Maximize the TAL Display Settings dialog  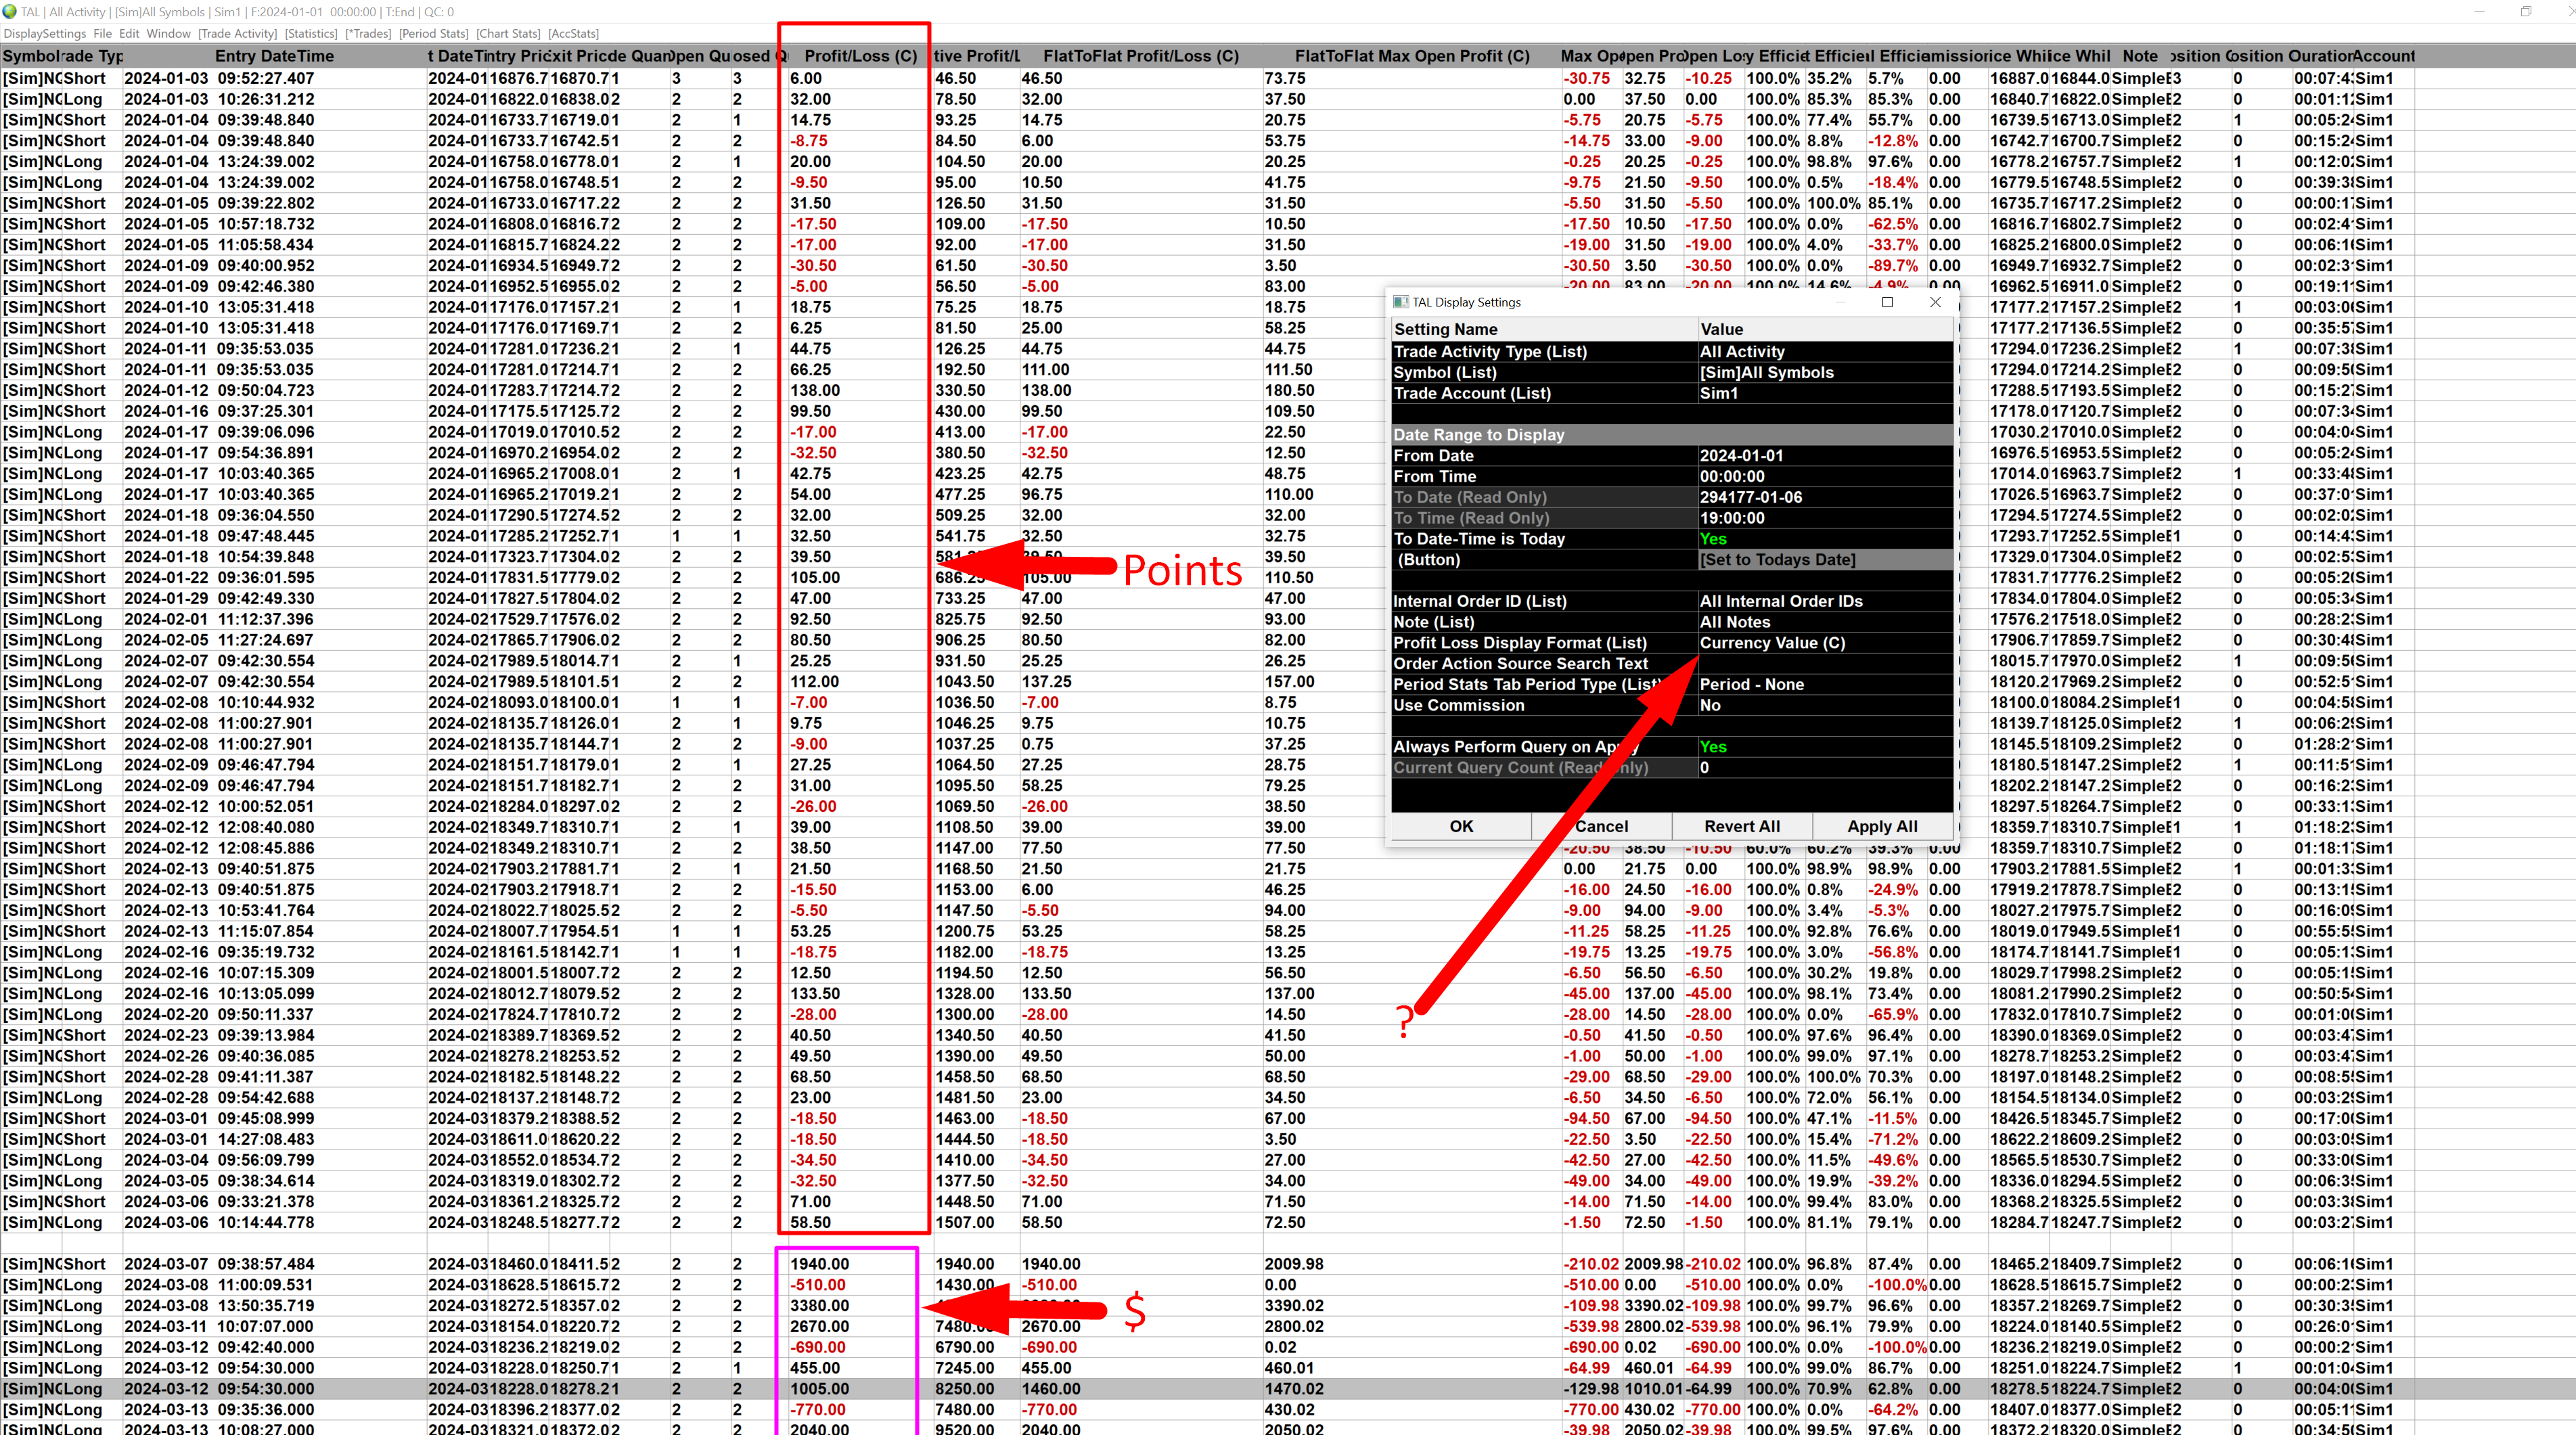pos(1887,302)
